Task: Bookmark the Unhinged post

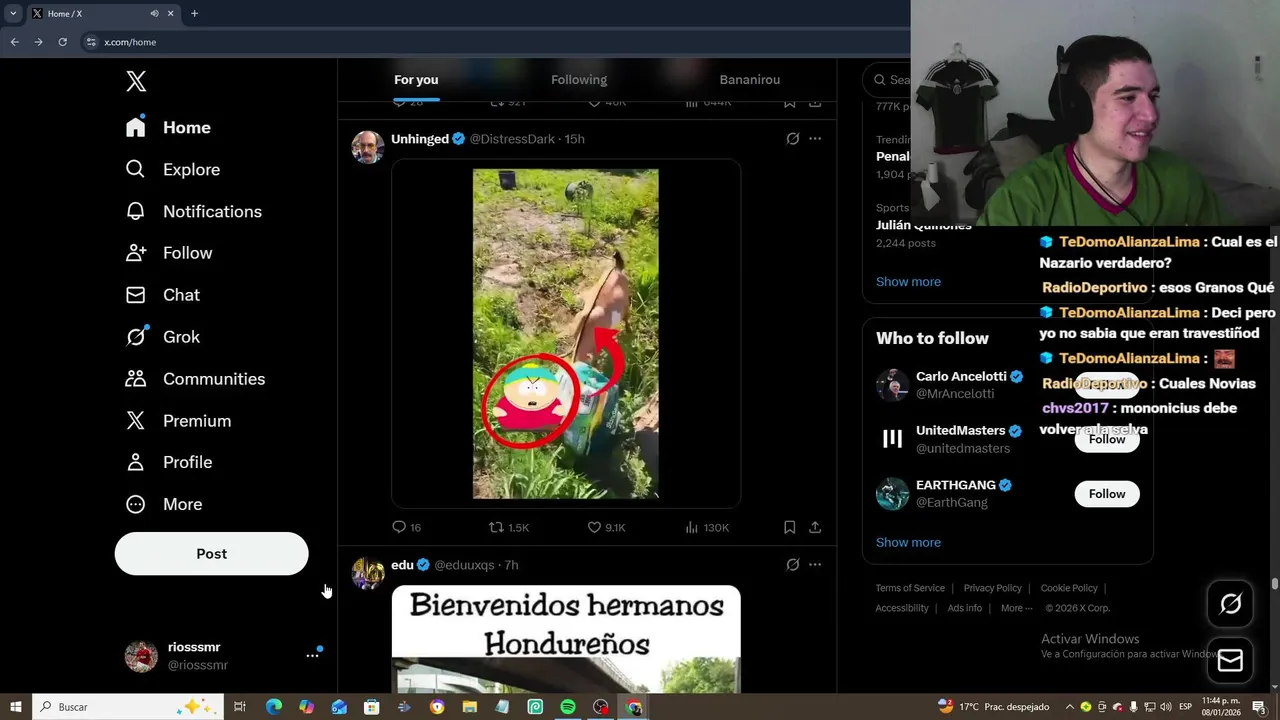Action: pos(789,527)
